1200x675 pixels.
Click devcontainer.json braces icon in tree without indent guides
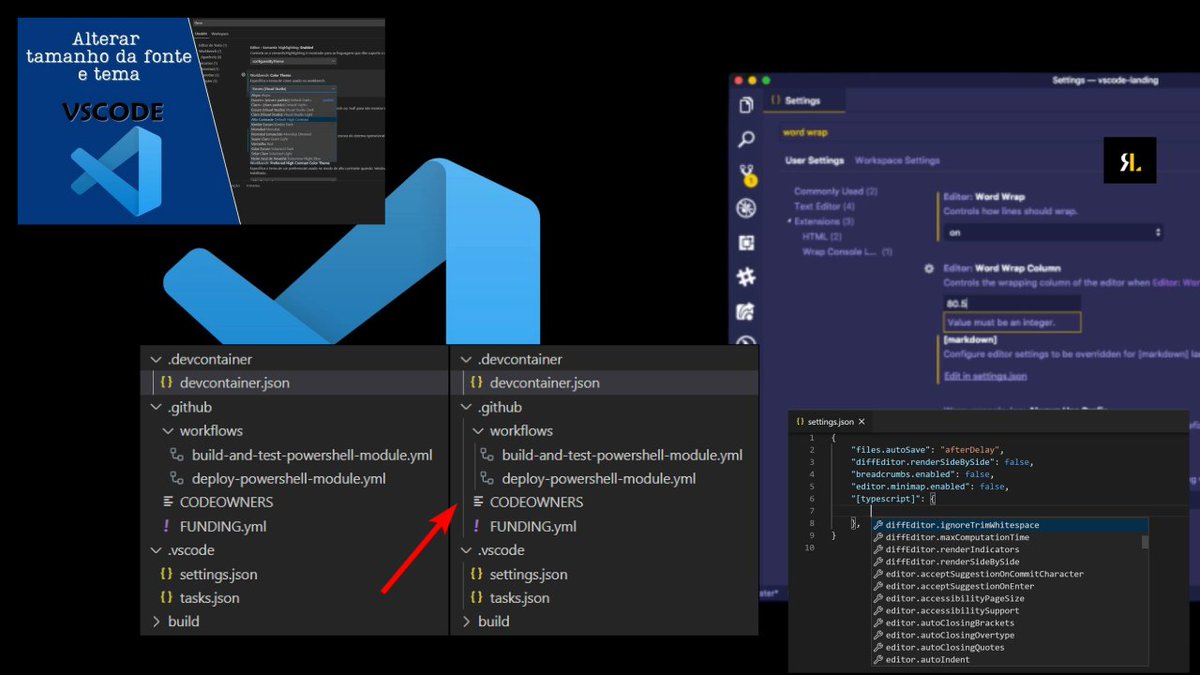167,383
